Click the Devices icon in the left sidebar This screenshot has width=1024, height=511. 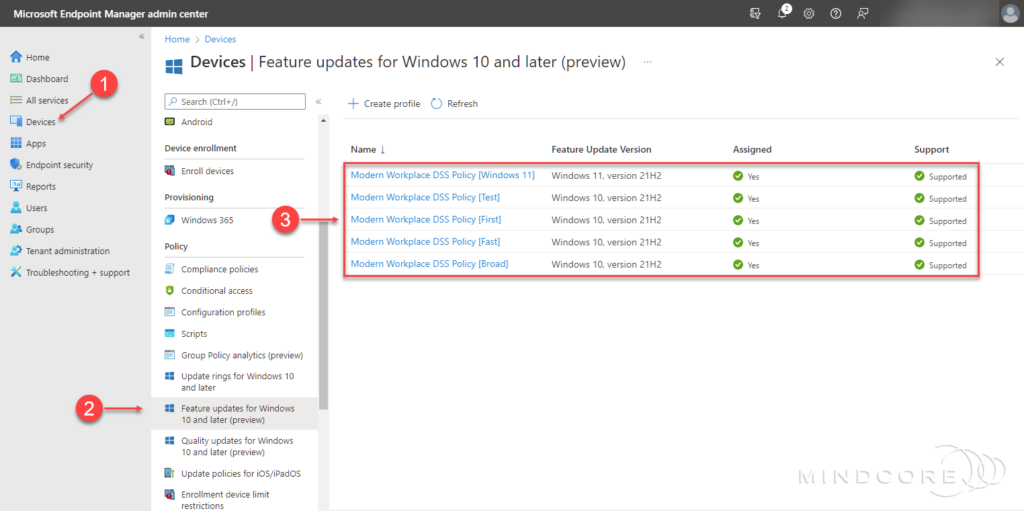[16, 122]
